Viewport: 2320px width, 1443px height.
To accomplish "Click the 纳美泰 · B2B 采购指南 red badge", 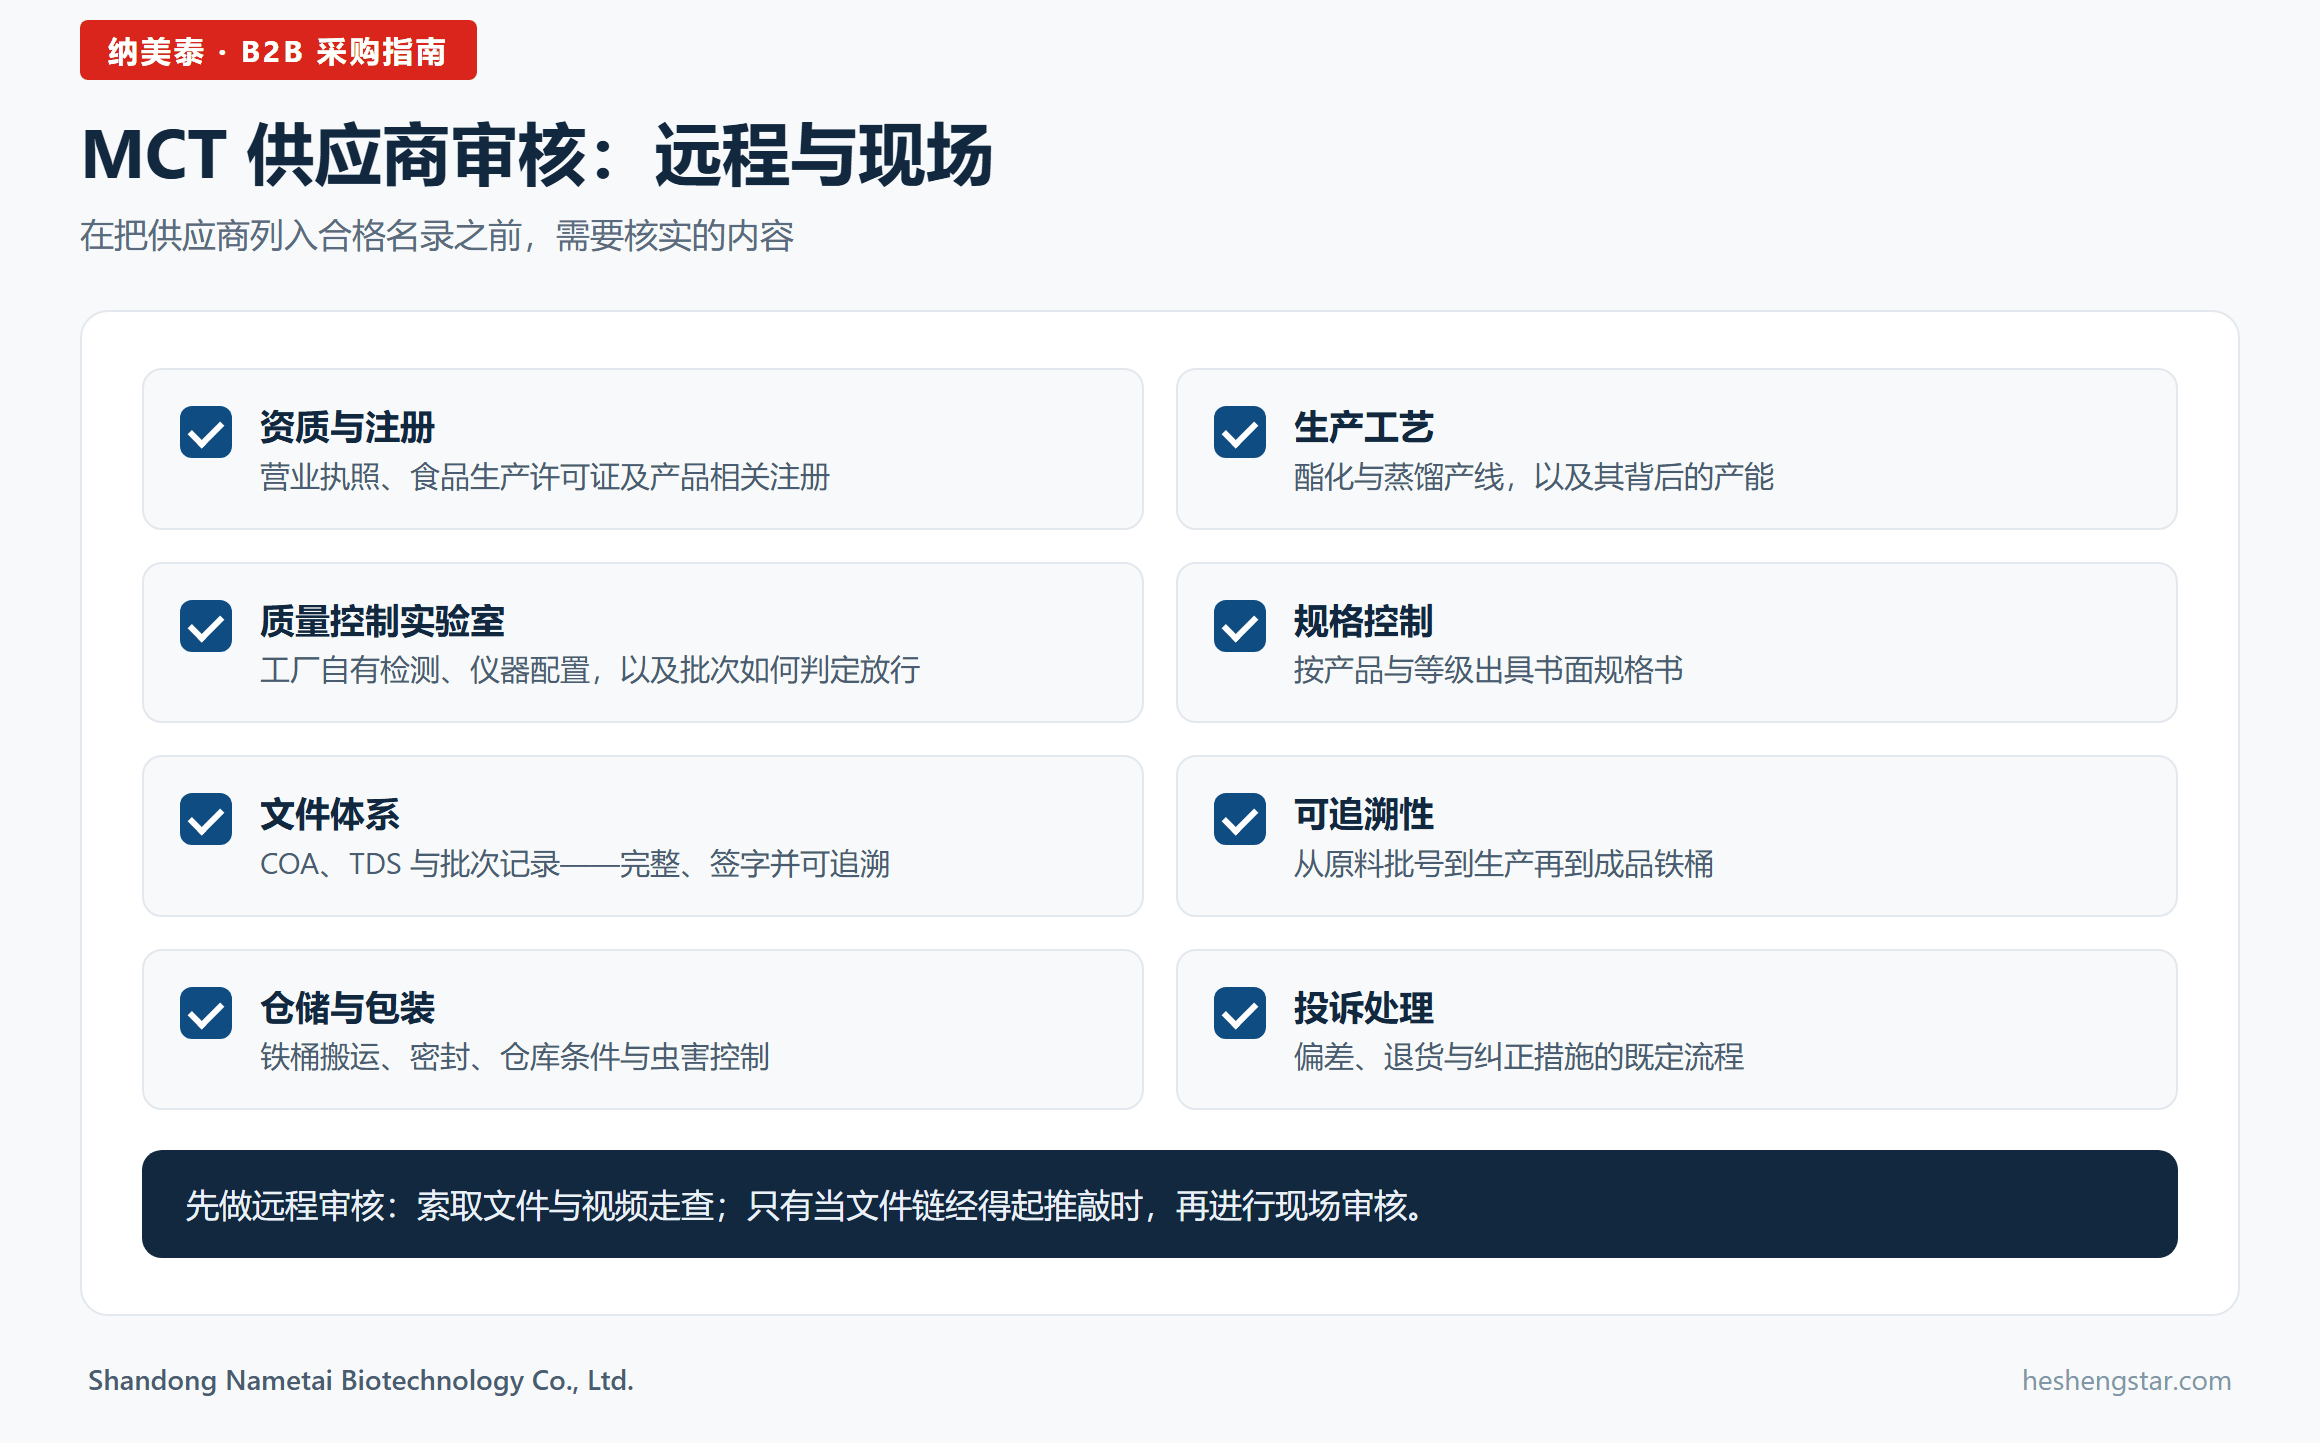I will [x=278, y=50].
